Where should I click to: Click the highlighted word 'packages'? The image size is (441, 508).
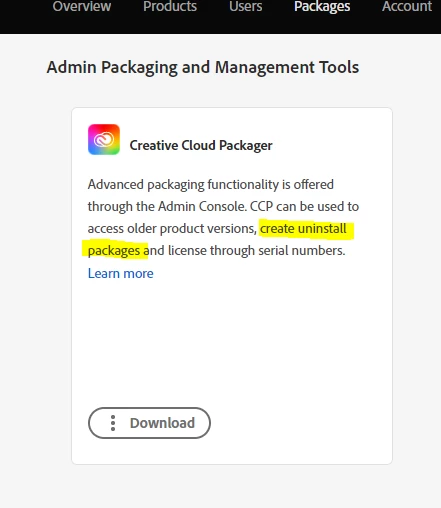114,251
